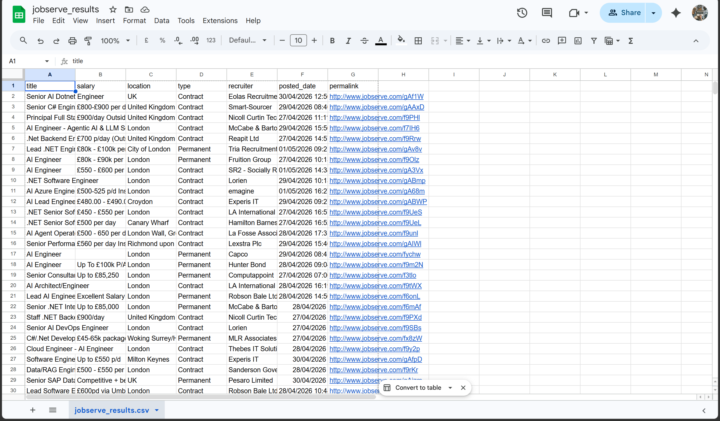
Task: Open zoom 100% dropdown
Action: [x=115, y=41]
